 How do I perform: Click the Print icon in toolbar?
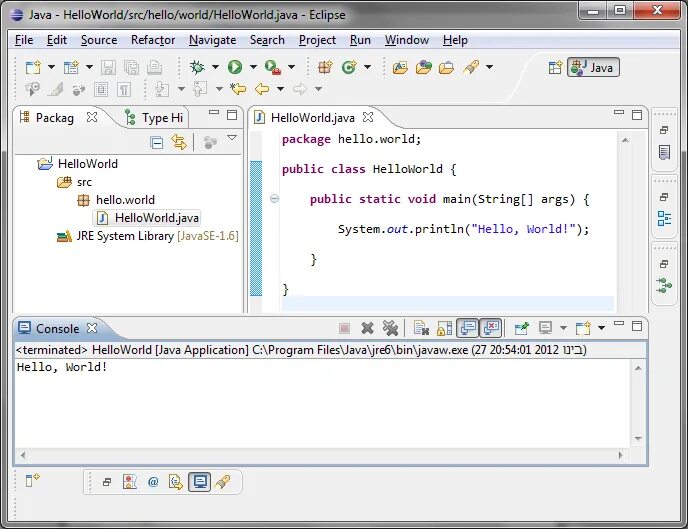(x=154, y=68)
